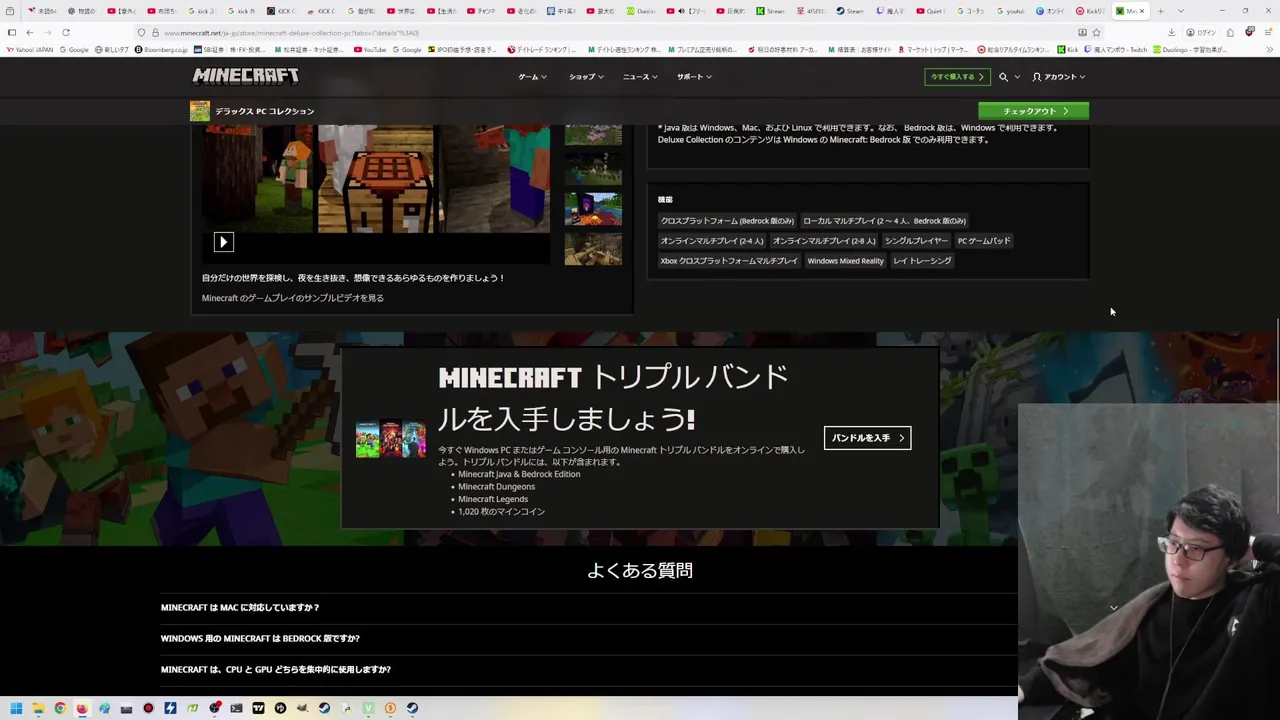The image size is (1280, 720).
Task: Open browser downloads icon
Action: click(1171, 32)
